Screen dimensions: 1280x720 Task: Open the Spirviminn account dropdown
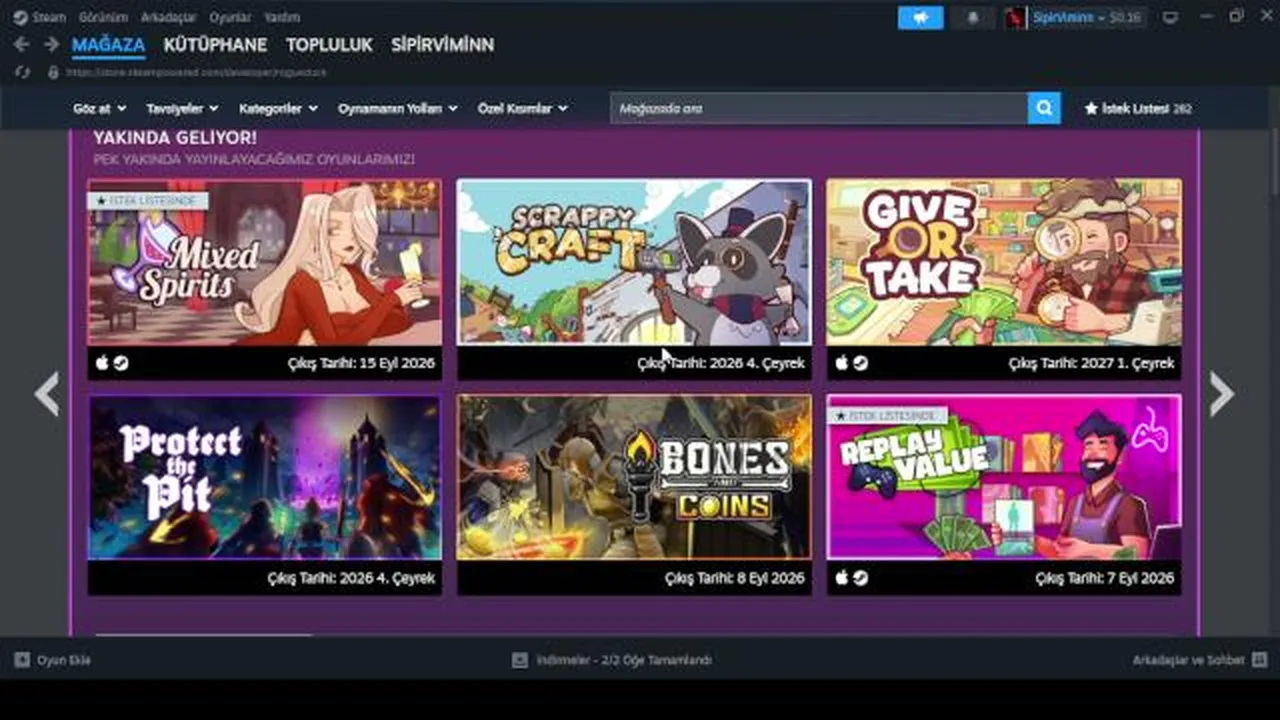click(x=1088, y=17)
